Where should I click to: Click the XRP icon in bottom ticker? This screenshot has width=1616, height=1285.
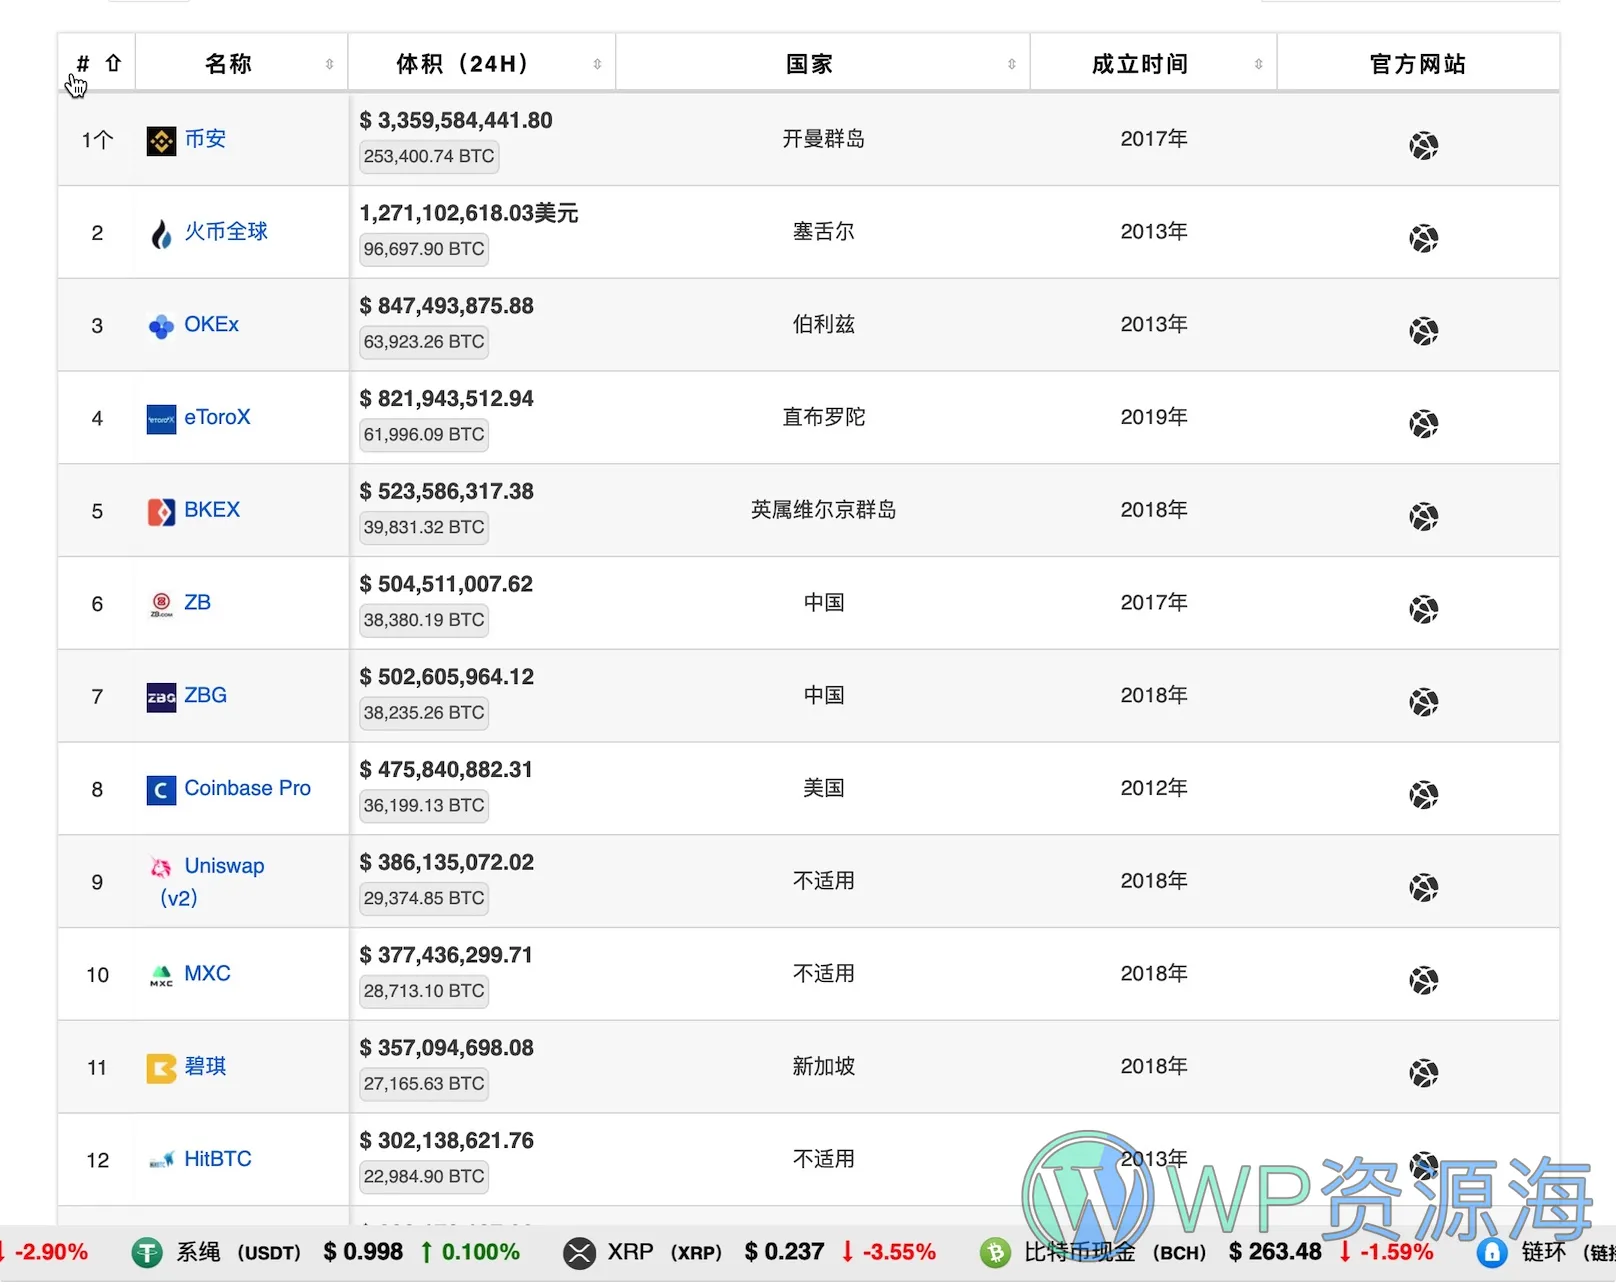point(578,1252)
